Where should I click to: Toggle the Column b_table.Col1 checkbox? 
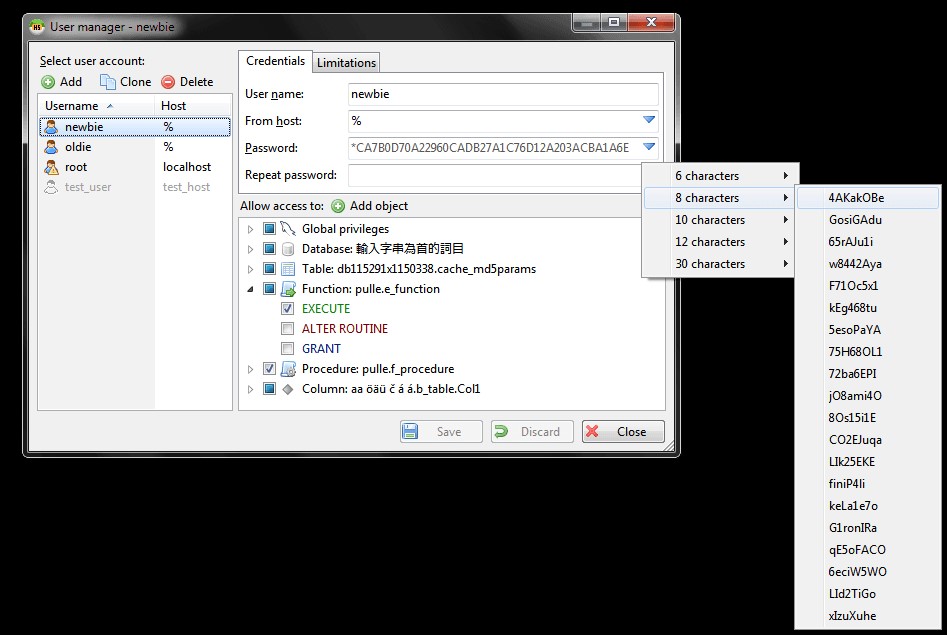click(269, 388)
